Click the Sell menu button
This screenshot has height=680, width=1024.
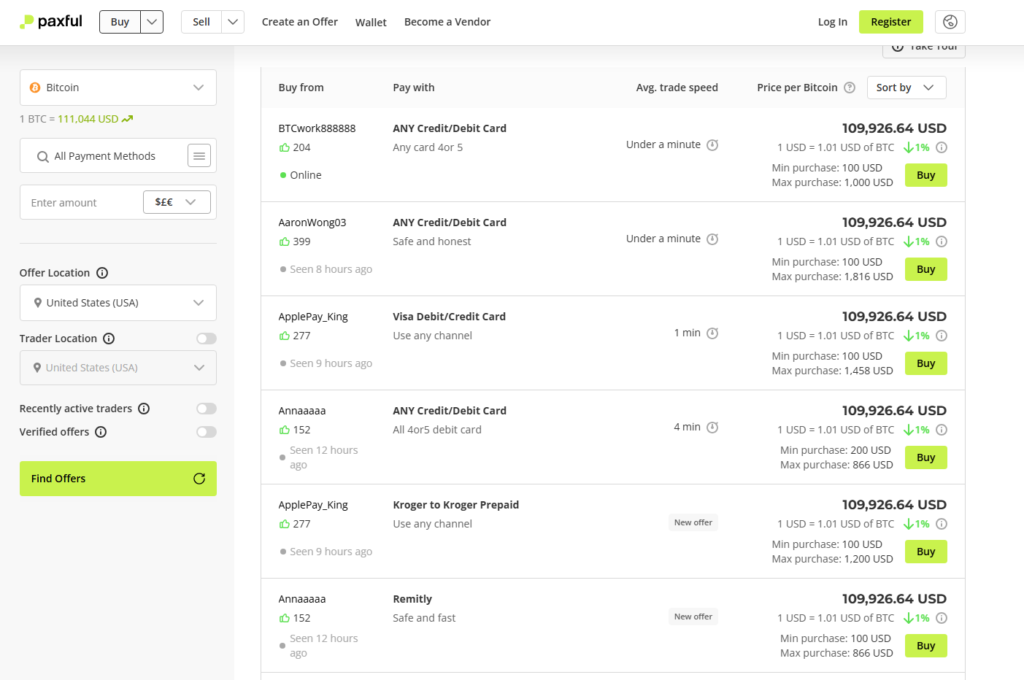[201, 22]
